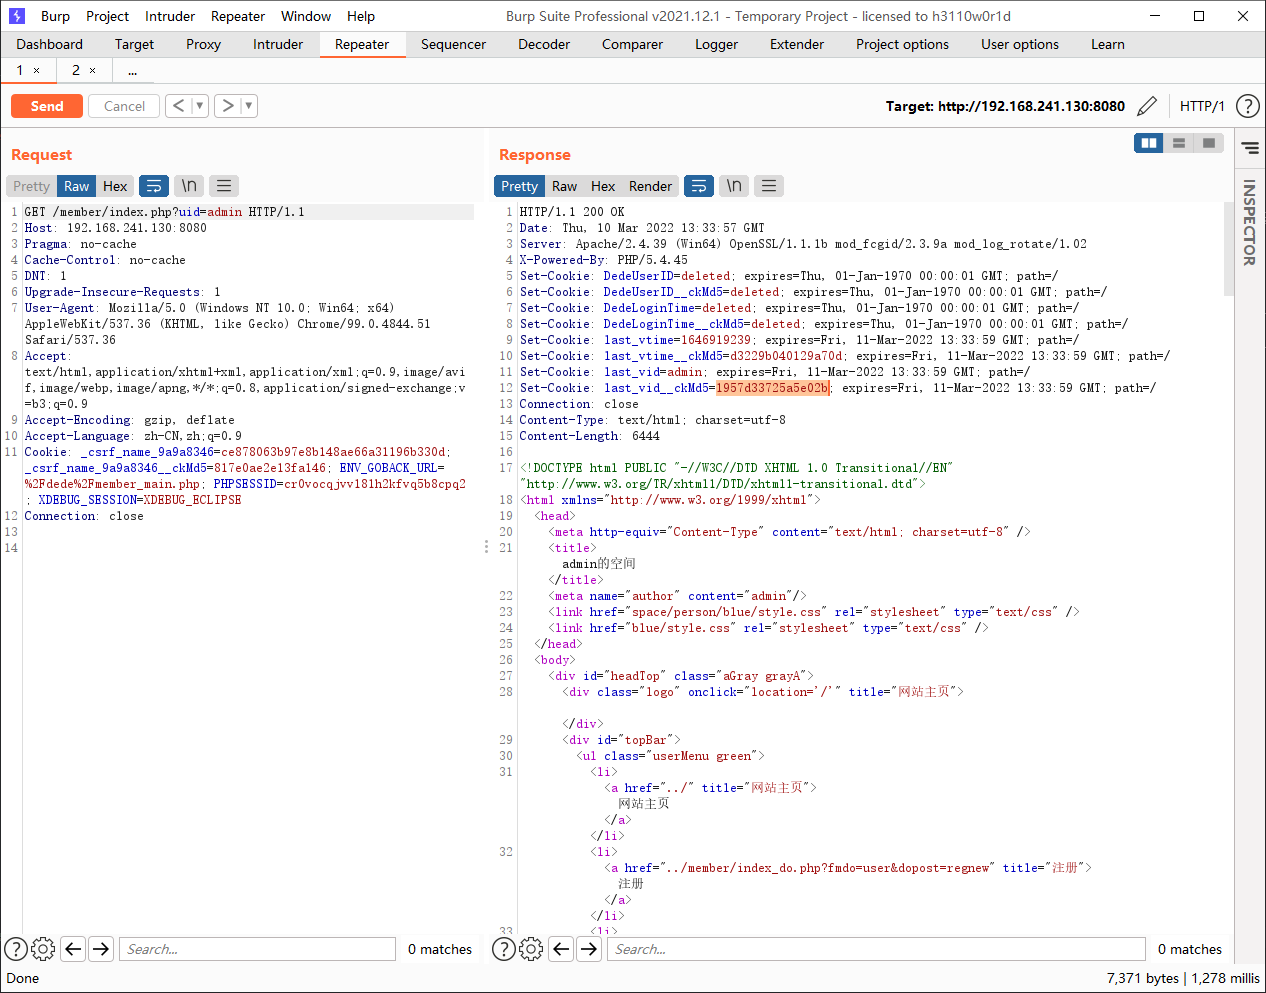Viewport: 1266px width, 993px height.
Task: Expand history back dropdown arrow
Action: pyautogui.click(x=200, y=106)
